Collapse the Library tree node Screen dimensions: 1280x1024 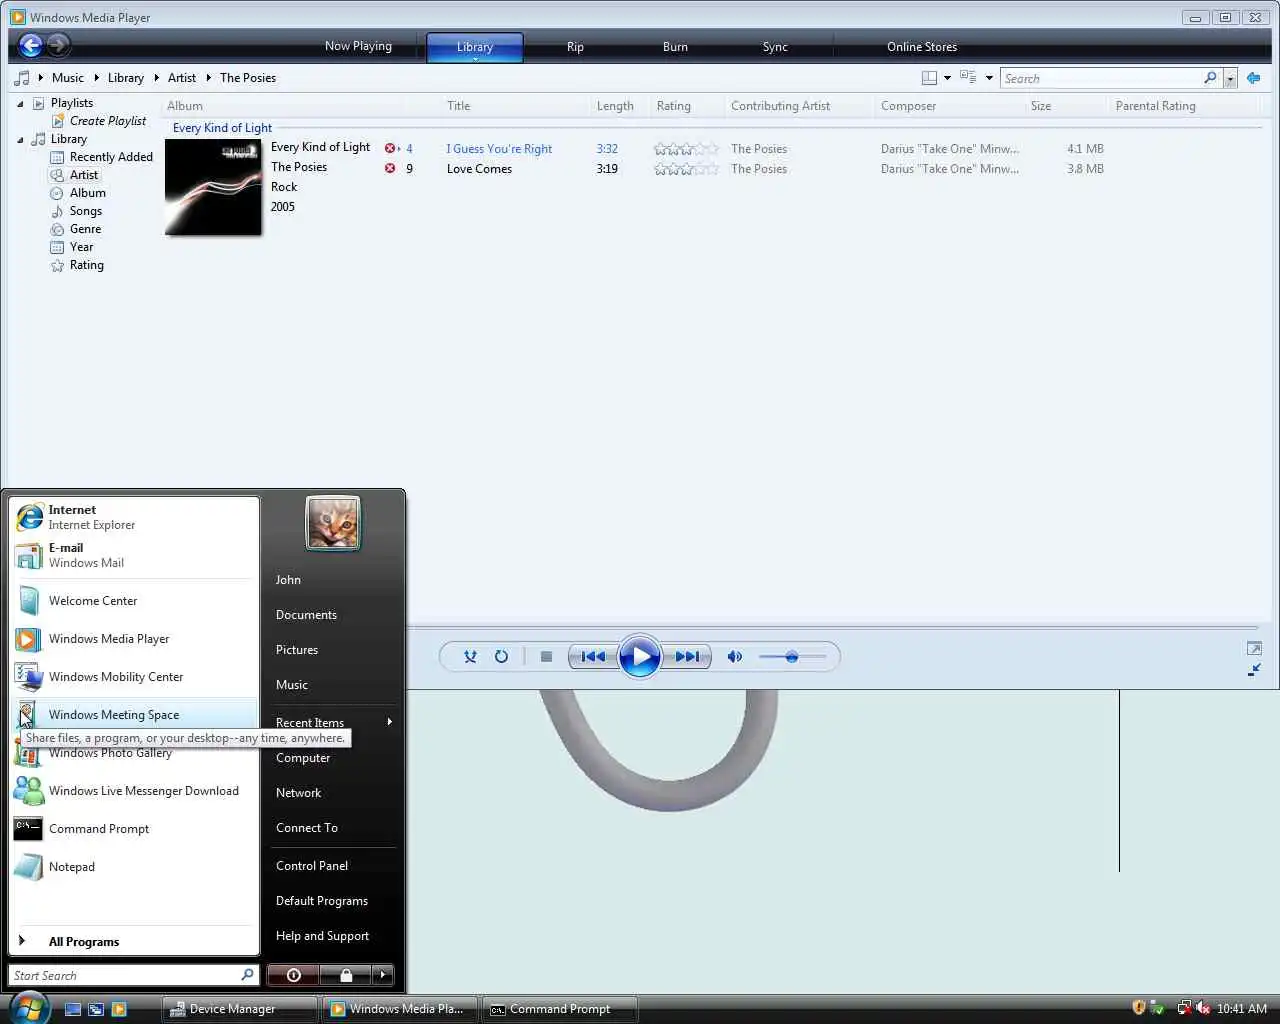(x=20, y=139)
